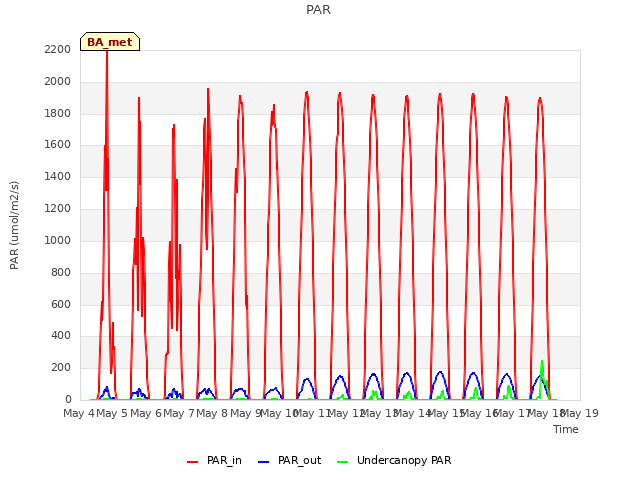Viewport: 640px width, 480px height.
Task: Toggle the PAR_in legend entry
Action: pos(214,460)
